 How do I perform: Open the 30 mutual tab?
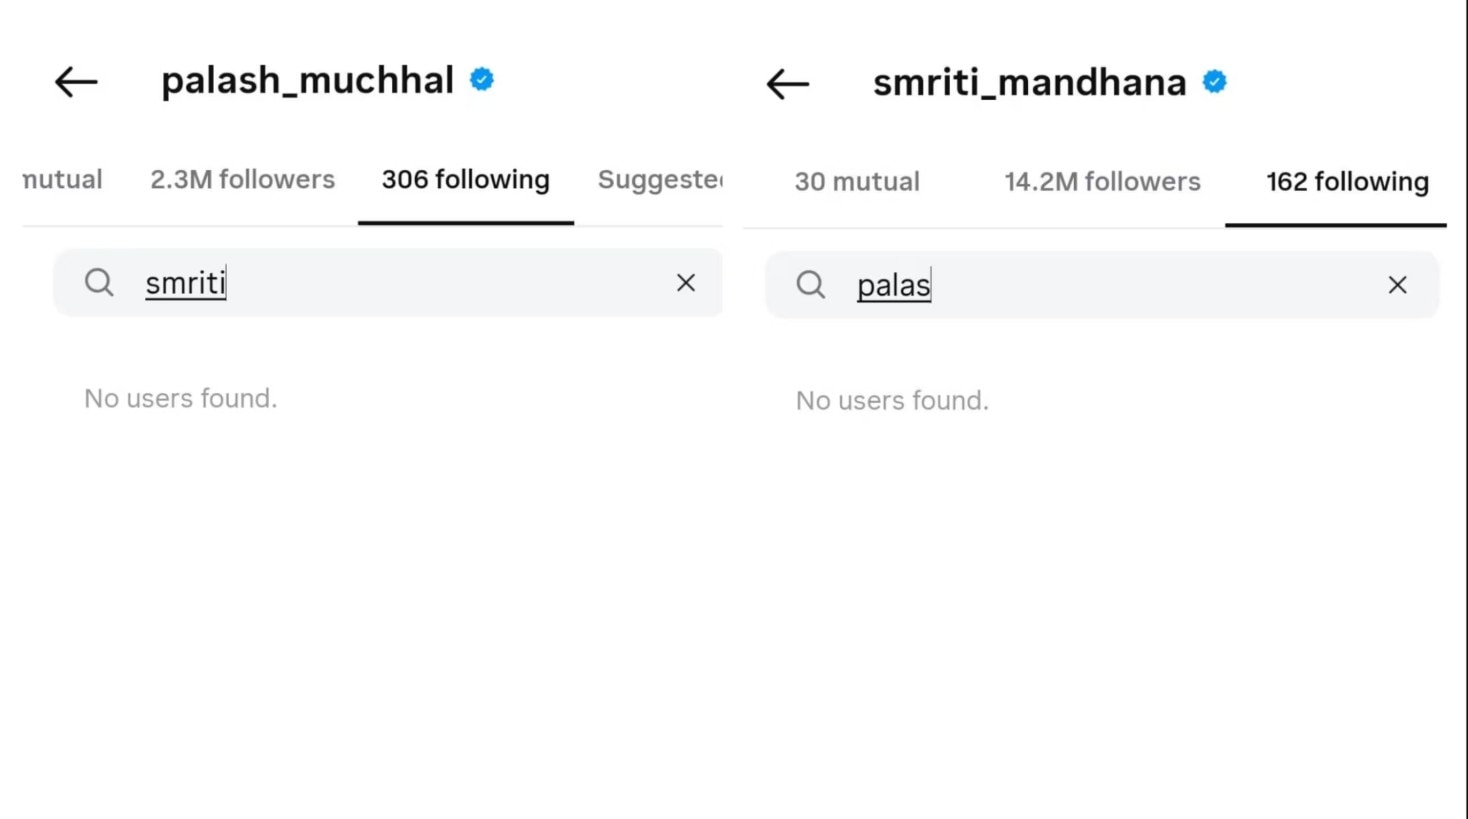point(857,182)
